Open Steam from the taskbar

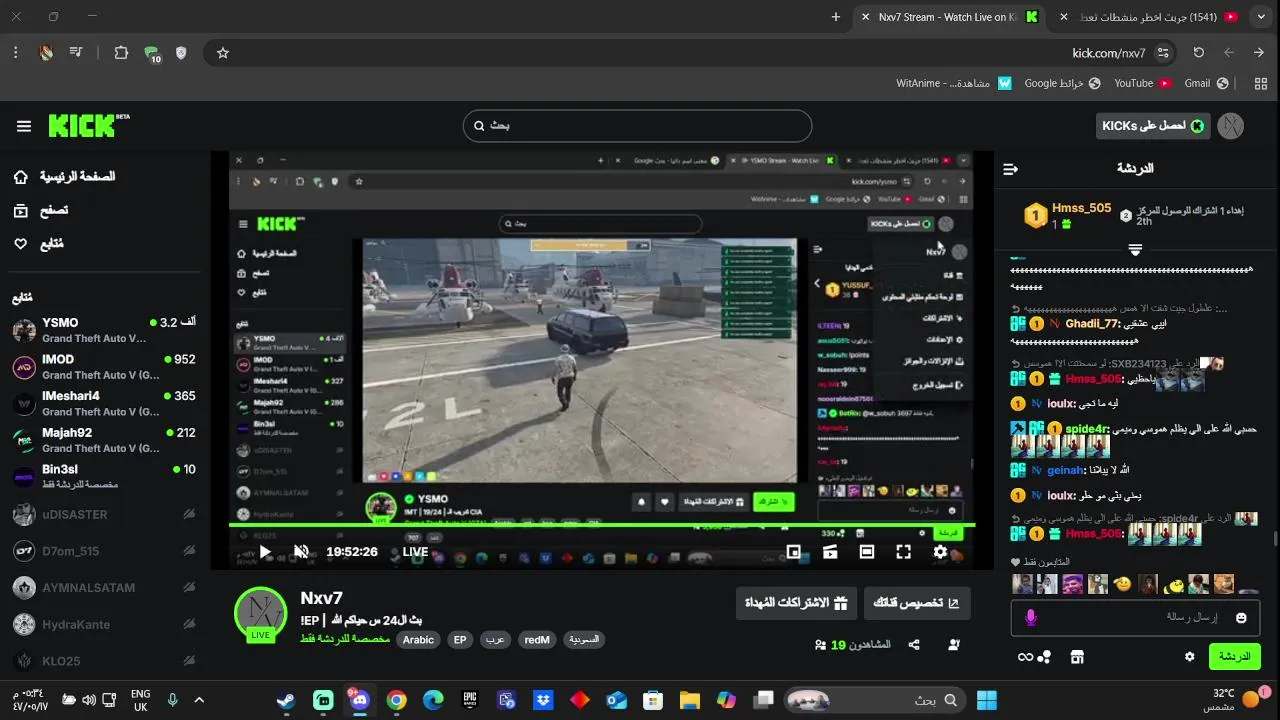coord(286,700)
